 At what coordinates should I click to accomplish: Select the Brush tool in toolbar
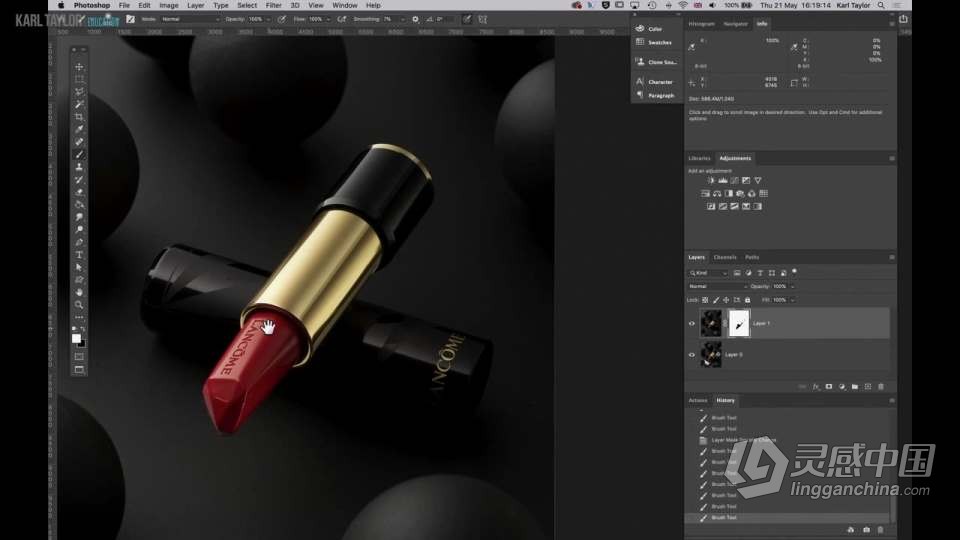click(79, 154)
